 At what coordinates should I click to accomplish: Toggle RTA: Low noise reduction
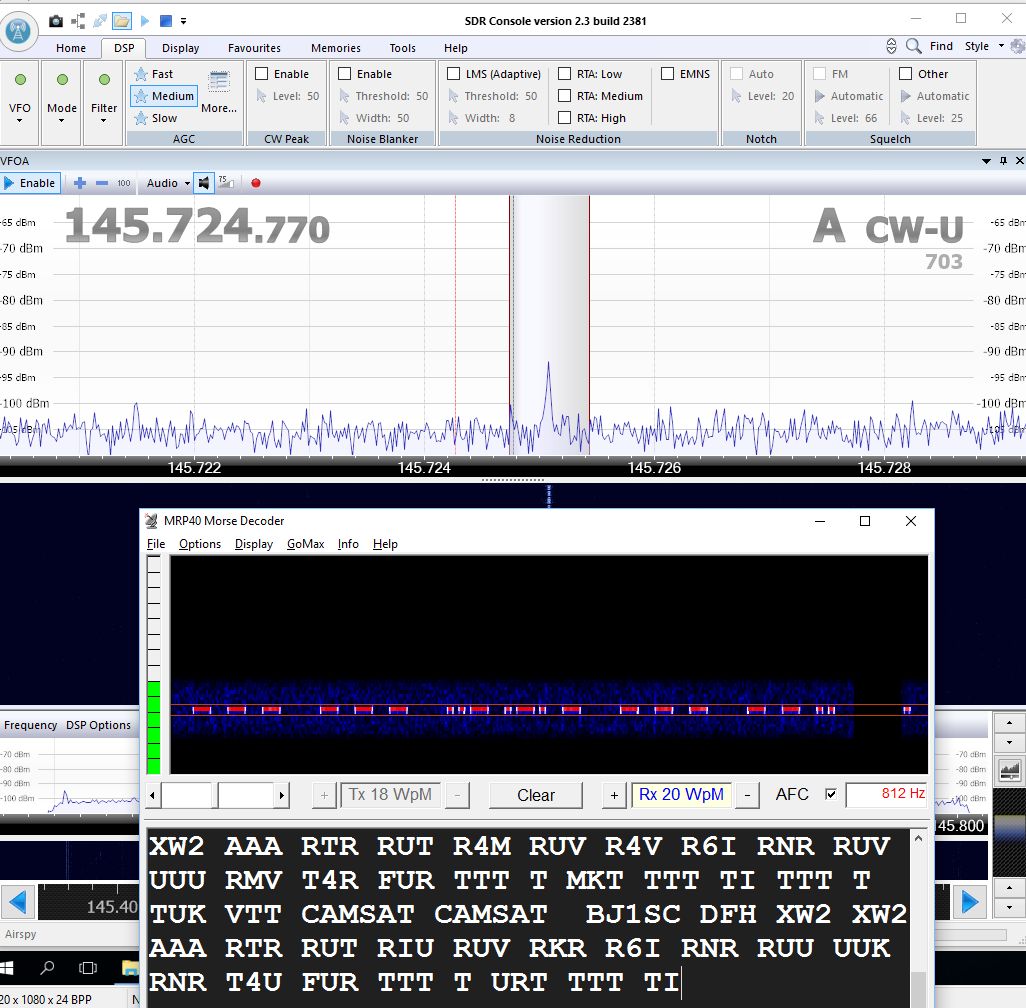coord(565,74)
